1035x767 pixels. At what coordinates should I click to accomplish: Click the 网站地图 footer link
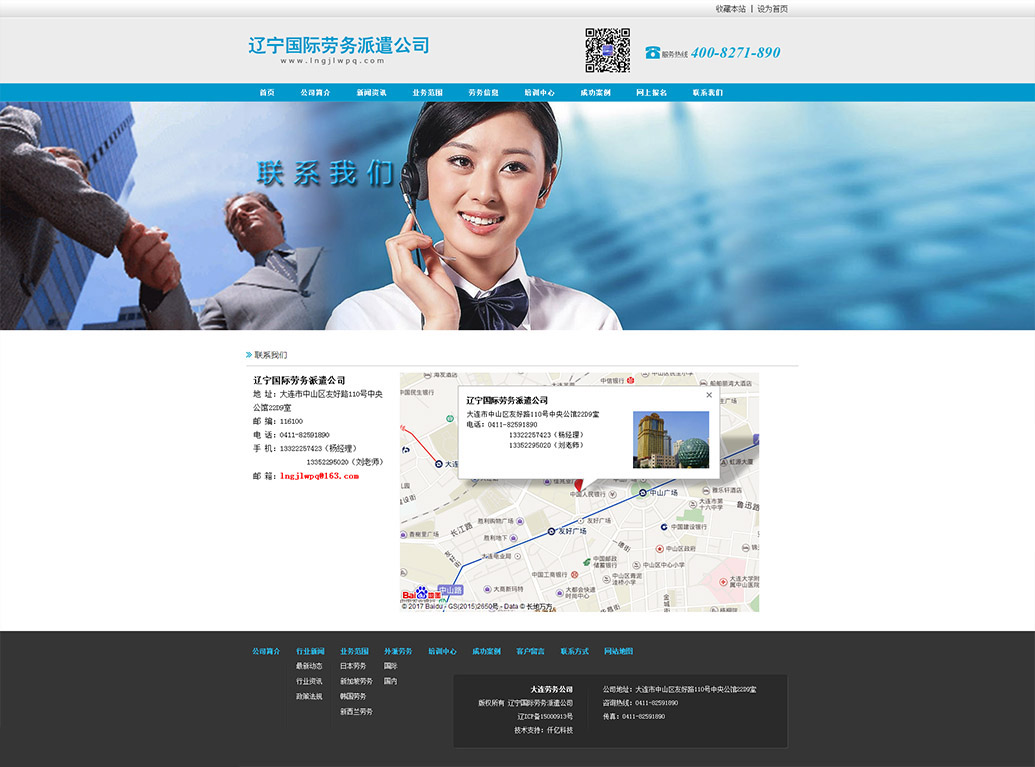pyautogui.click(x=618, y=651)
